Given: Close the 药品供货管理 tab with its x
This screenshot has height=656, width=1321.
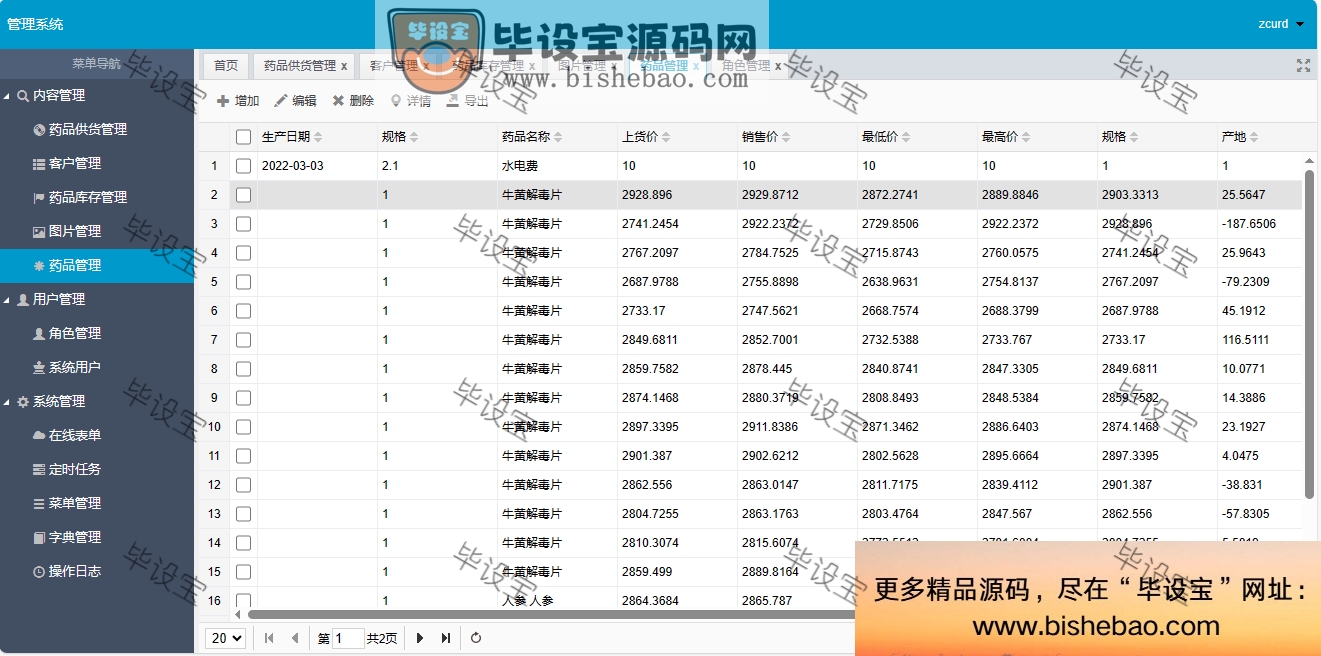Looking at the screenshot, I should 344,67.
